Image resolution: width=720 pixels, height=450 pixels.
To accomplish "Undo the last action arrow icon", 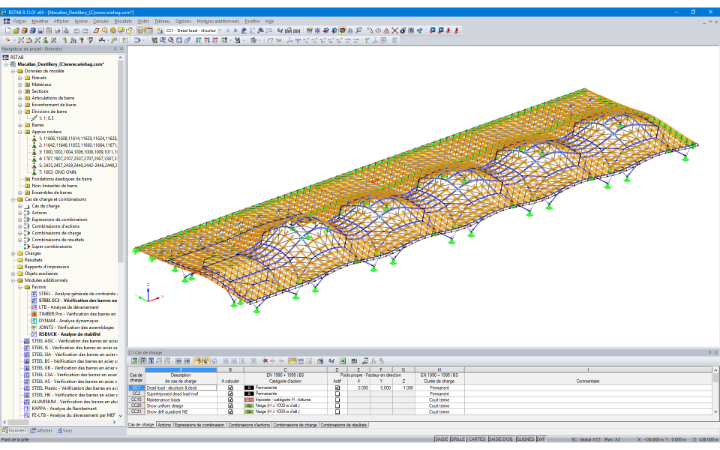I will 77,31.
